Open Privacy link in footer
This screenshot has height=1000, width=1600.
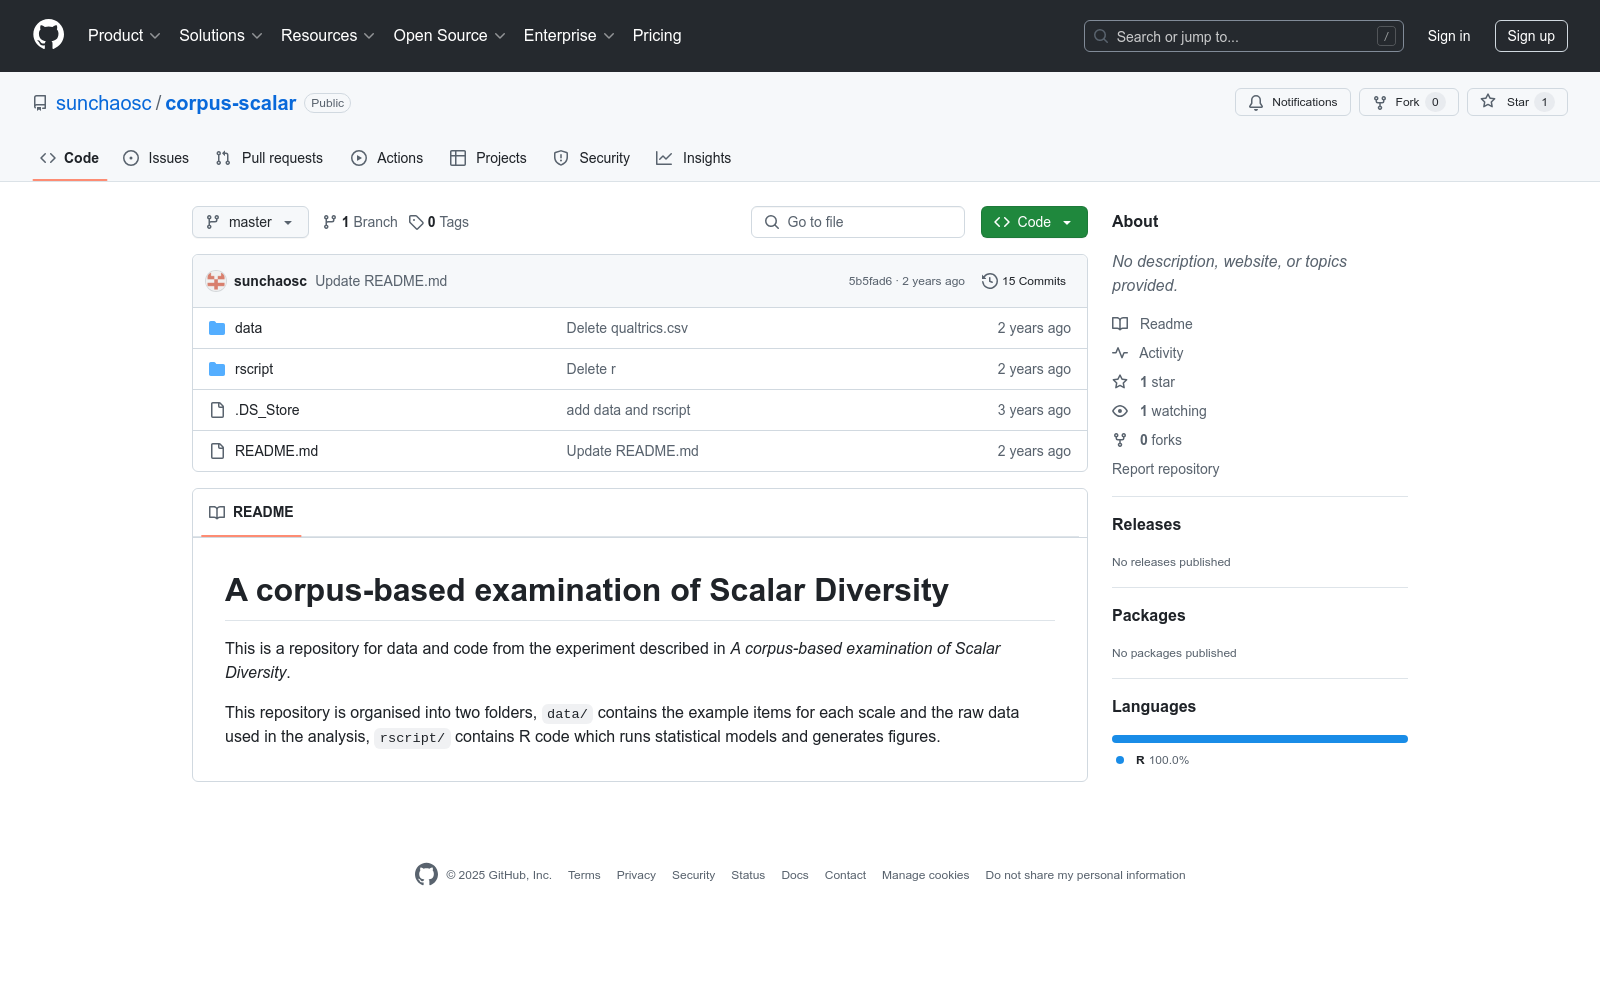[636, 875]
